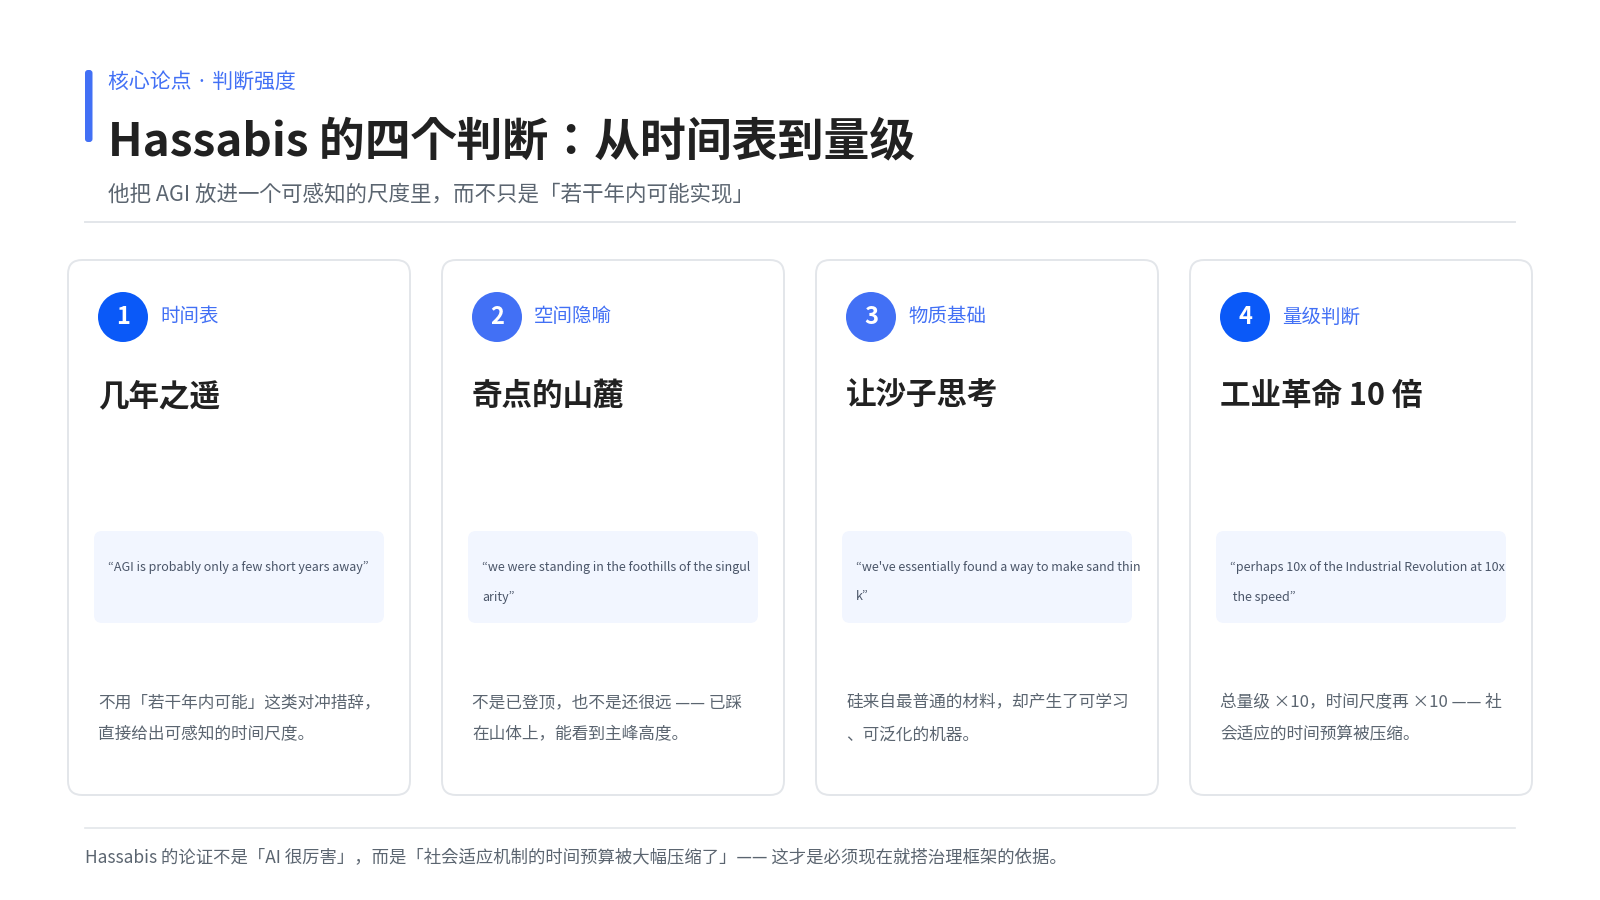
Task: Select the label 物质基础
Action: point(947,315)
